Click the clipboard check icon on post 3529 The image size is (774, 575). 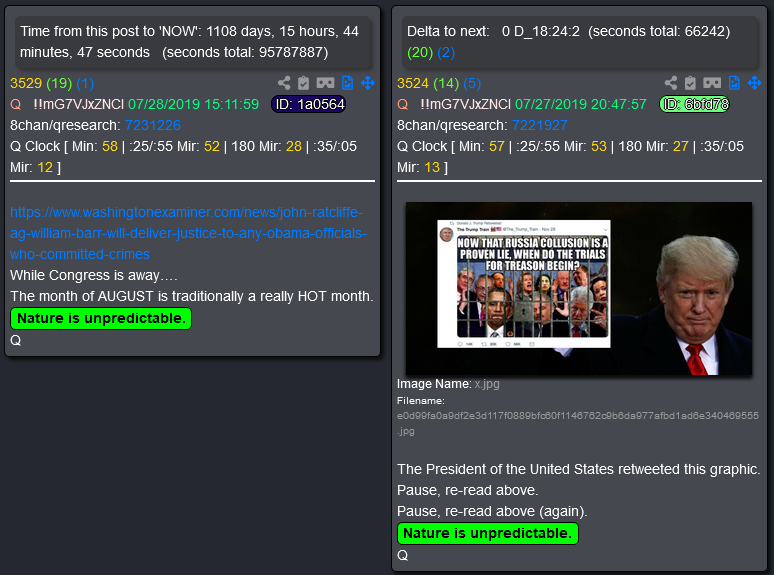coord(304,83)
